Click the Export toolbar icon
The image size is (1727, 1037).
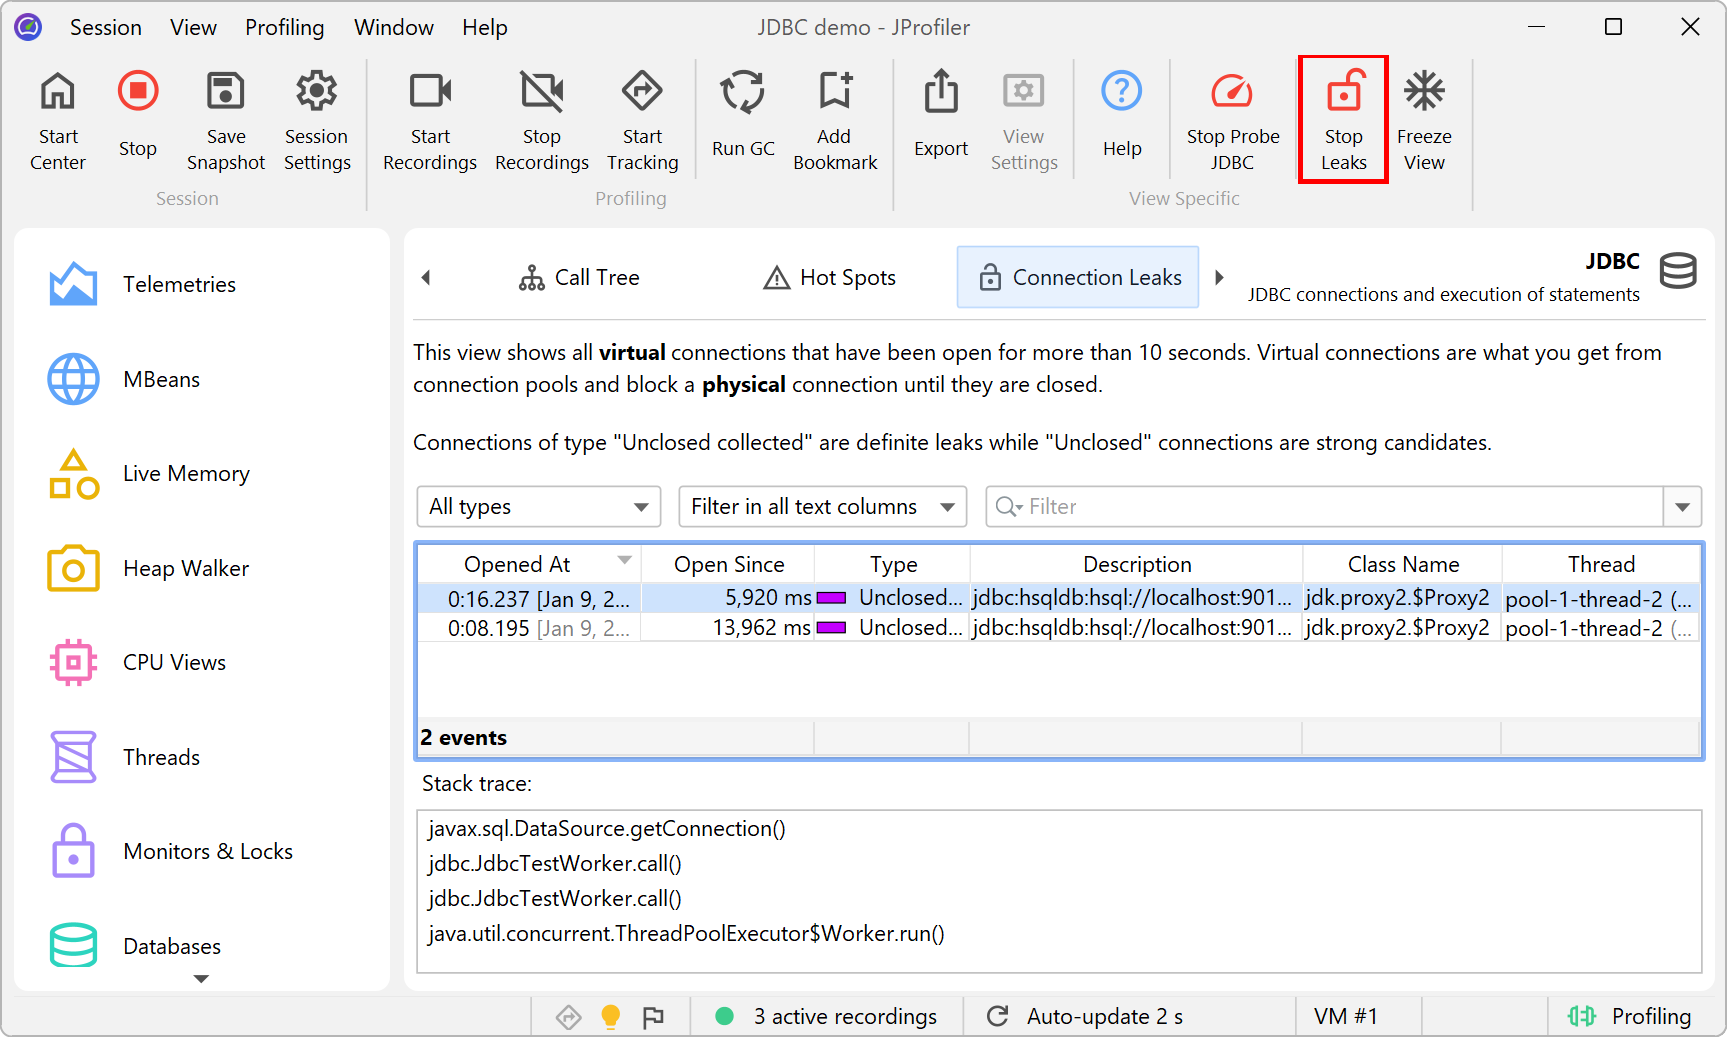click(x=940, y=93)
